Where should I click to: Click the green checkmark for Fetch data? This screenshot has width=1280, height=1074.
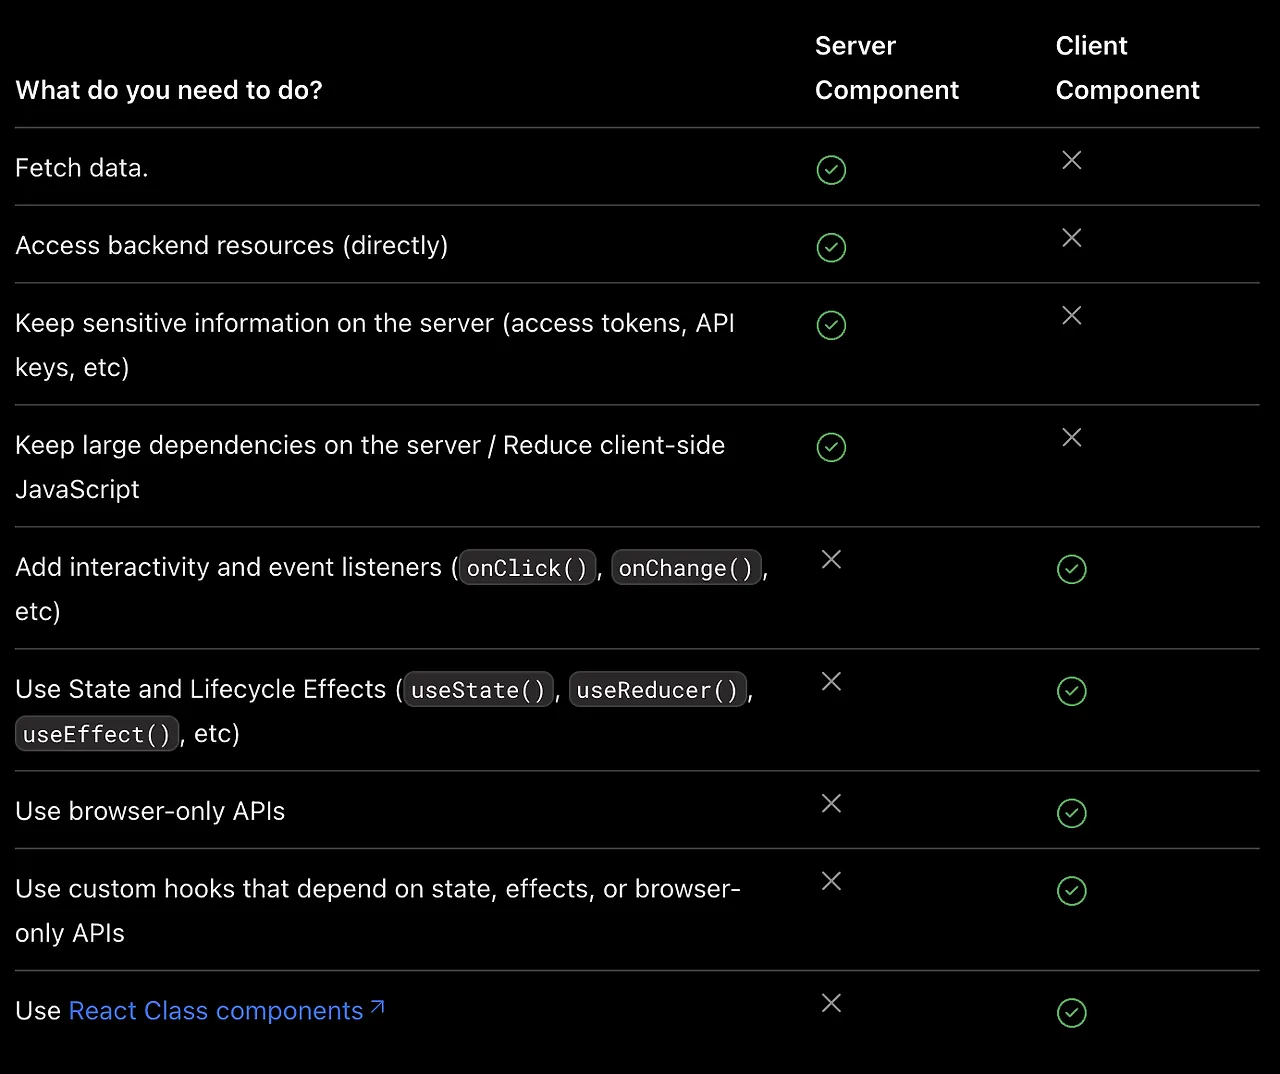tap(831, 170)
